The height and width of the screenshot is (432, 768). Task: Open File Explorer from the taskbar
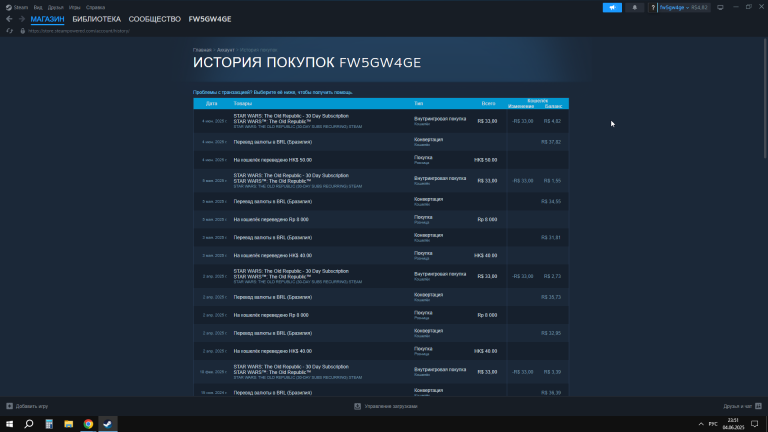69,424
